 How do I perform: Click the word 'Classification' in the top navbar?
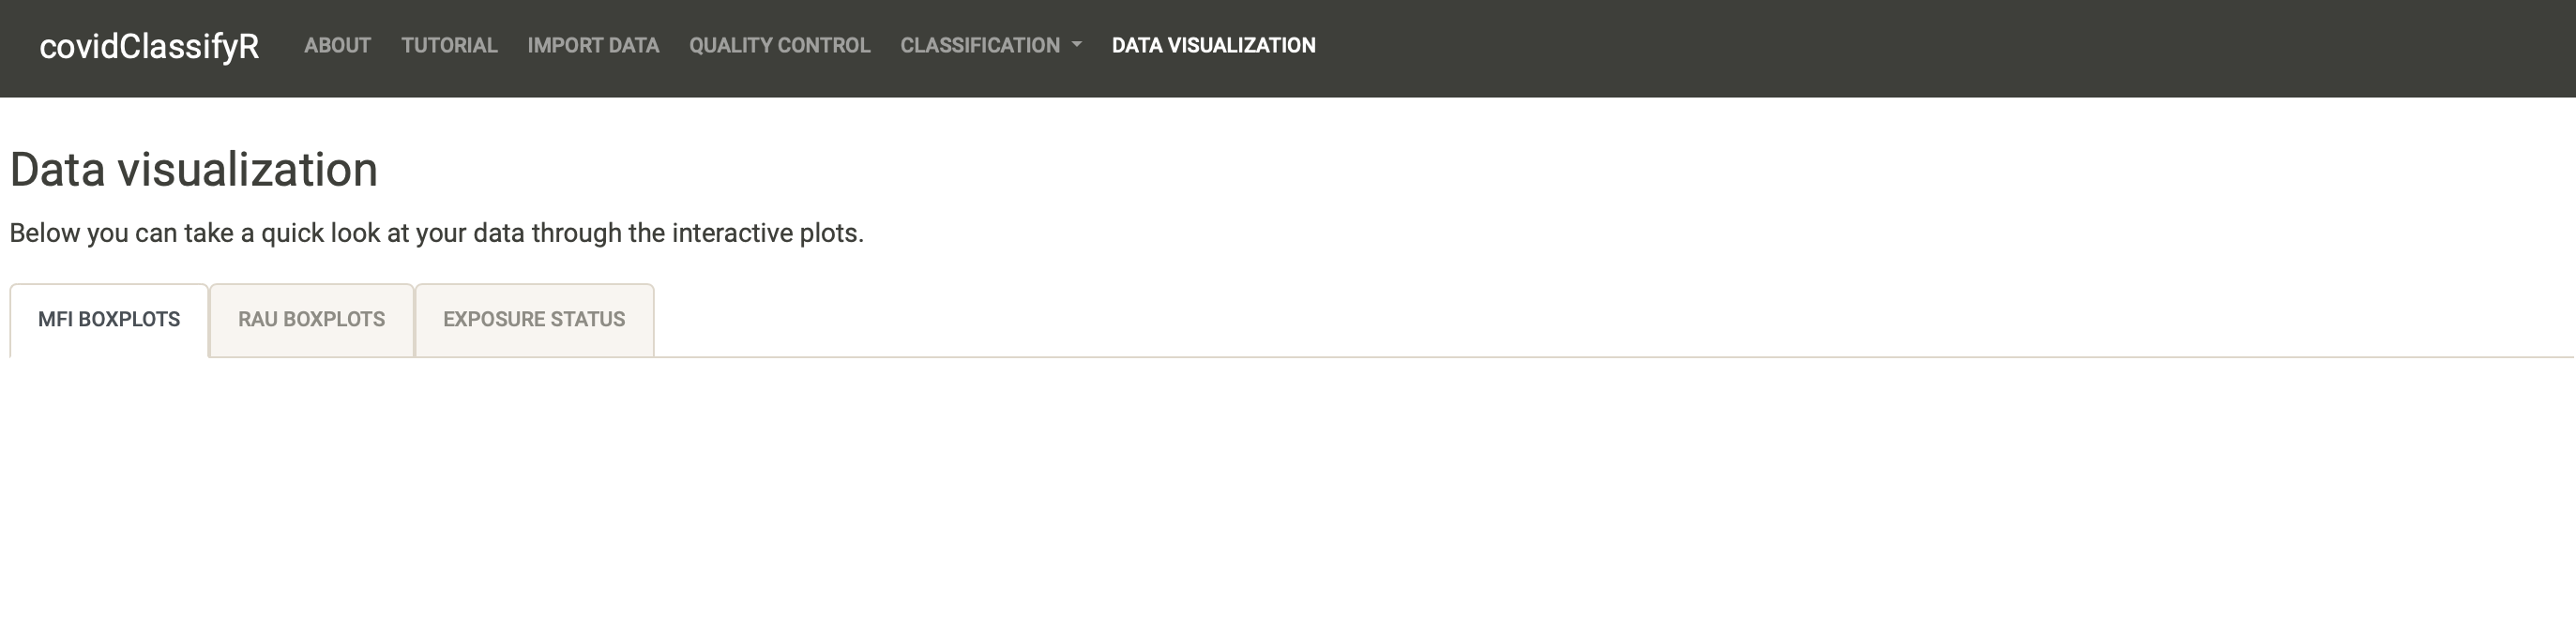tap(980, 45)
